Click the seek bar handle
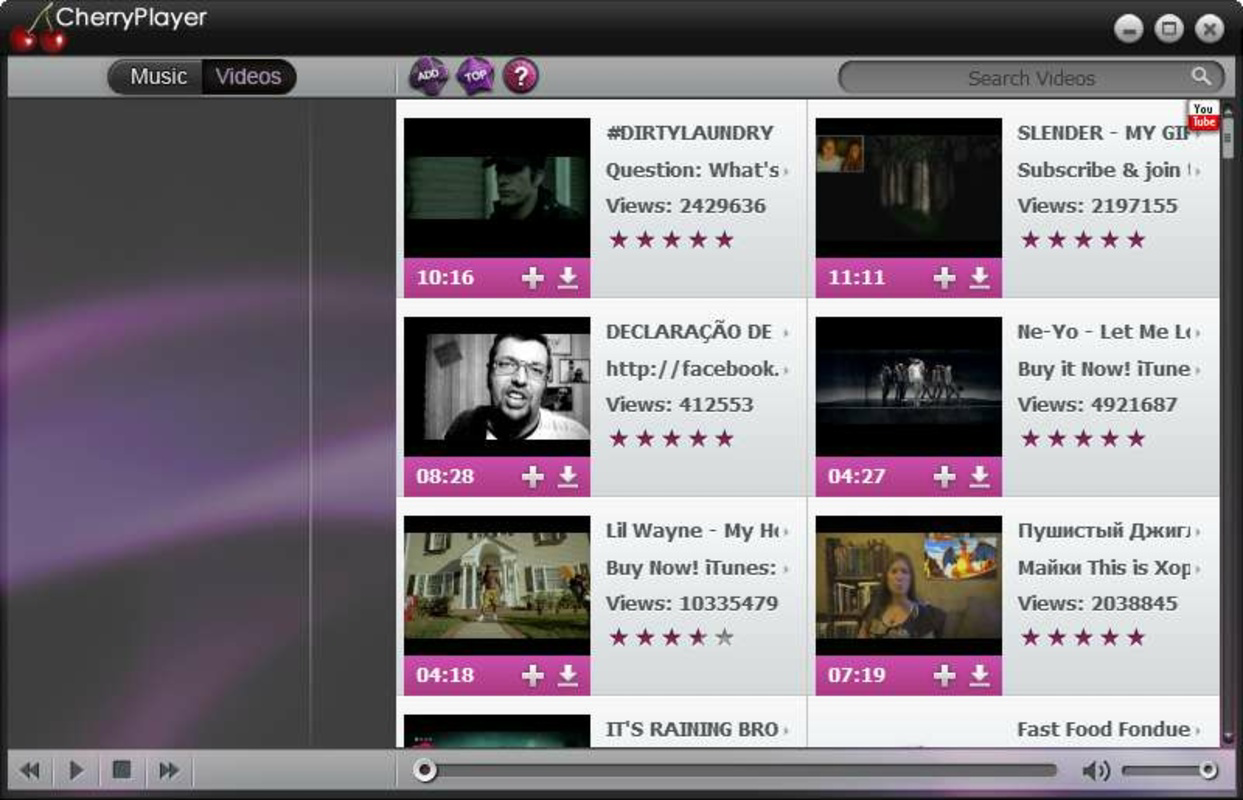 pos(425,771)
